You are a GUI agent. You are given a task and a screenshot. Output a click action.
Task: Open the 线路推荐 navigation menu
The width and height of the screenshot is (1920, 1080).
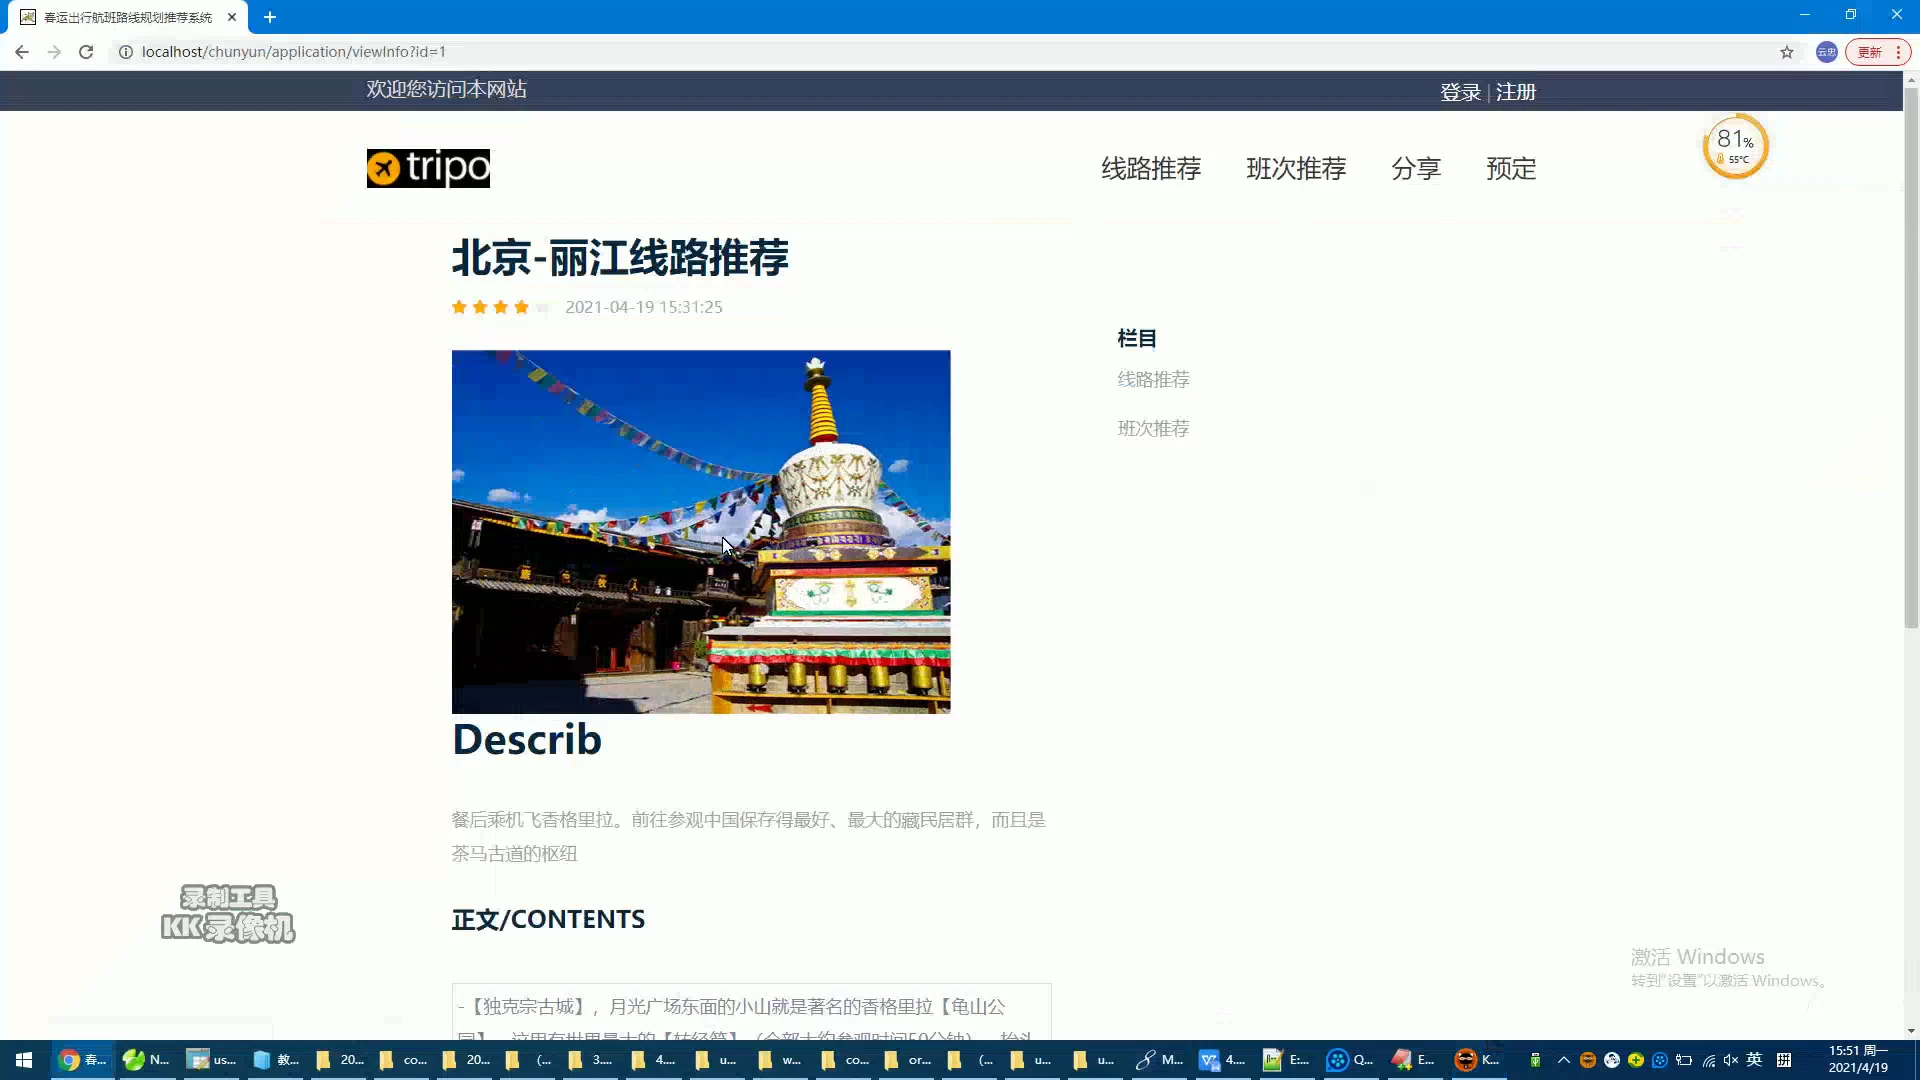coord(1151,169)
